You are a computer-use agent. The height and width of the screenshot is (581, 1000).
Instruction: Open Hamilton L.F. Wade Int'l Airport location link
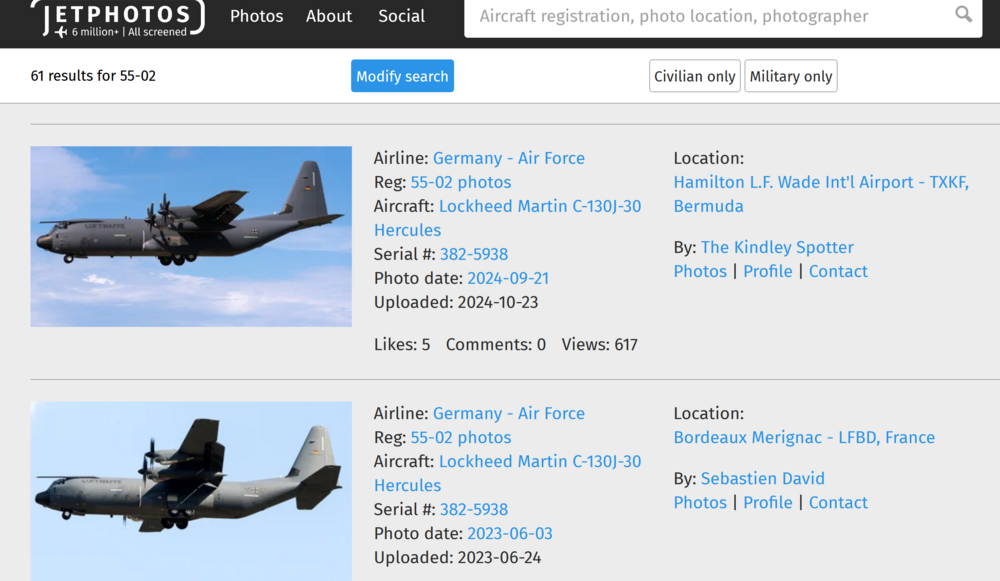[x=820, y=182]
